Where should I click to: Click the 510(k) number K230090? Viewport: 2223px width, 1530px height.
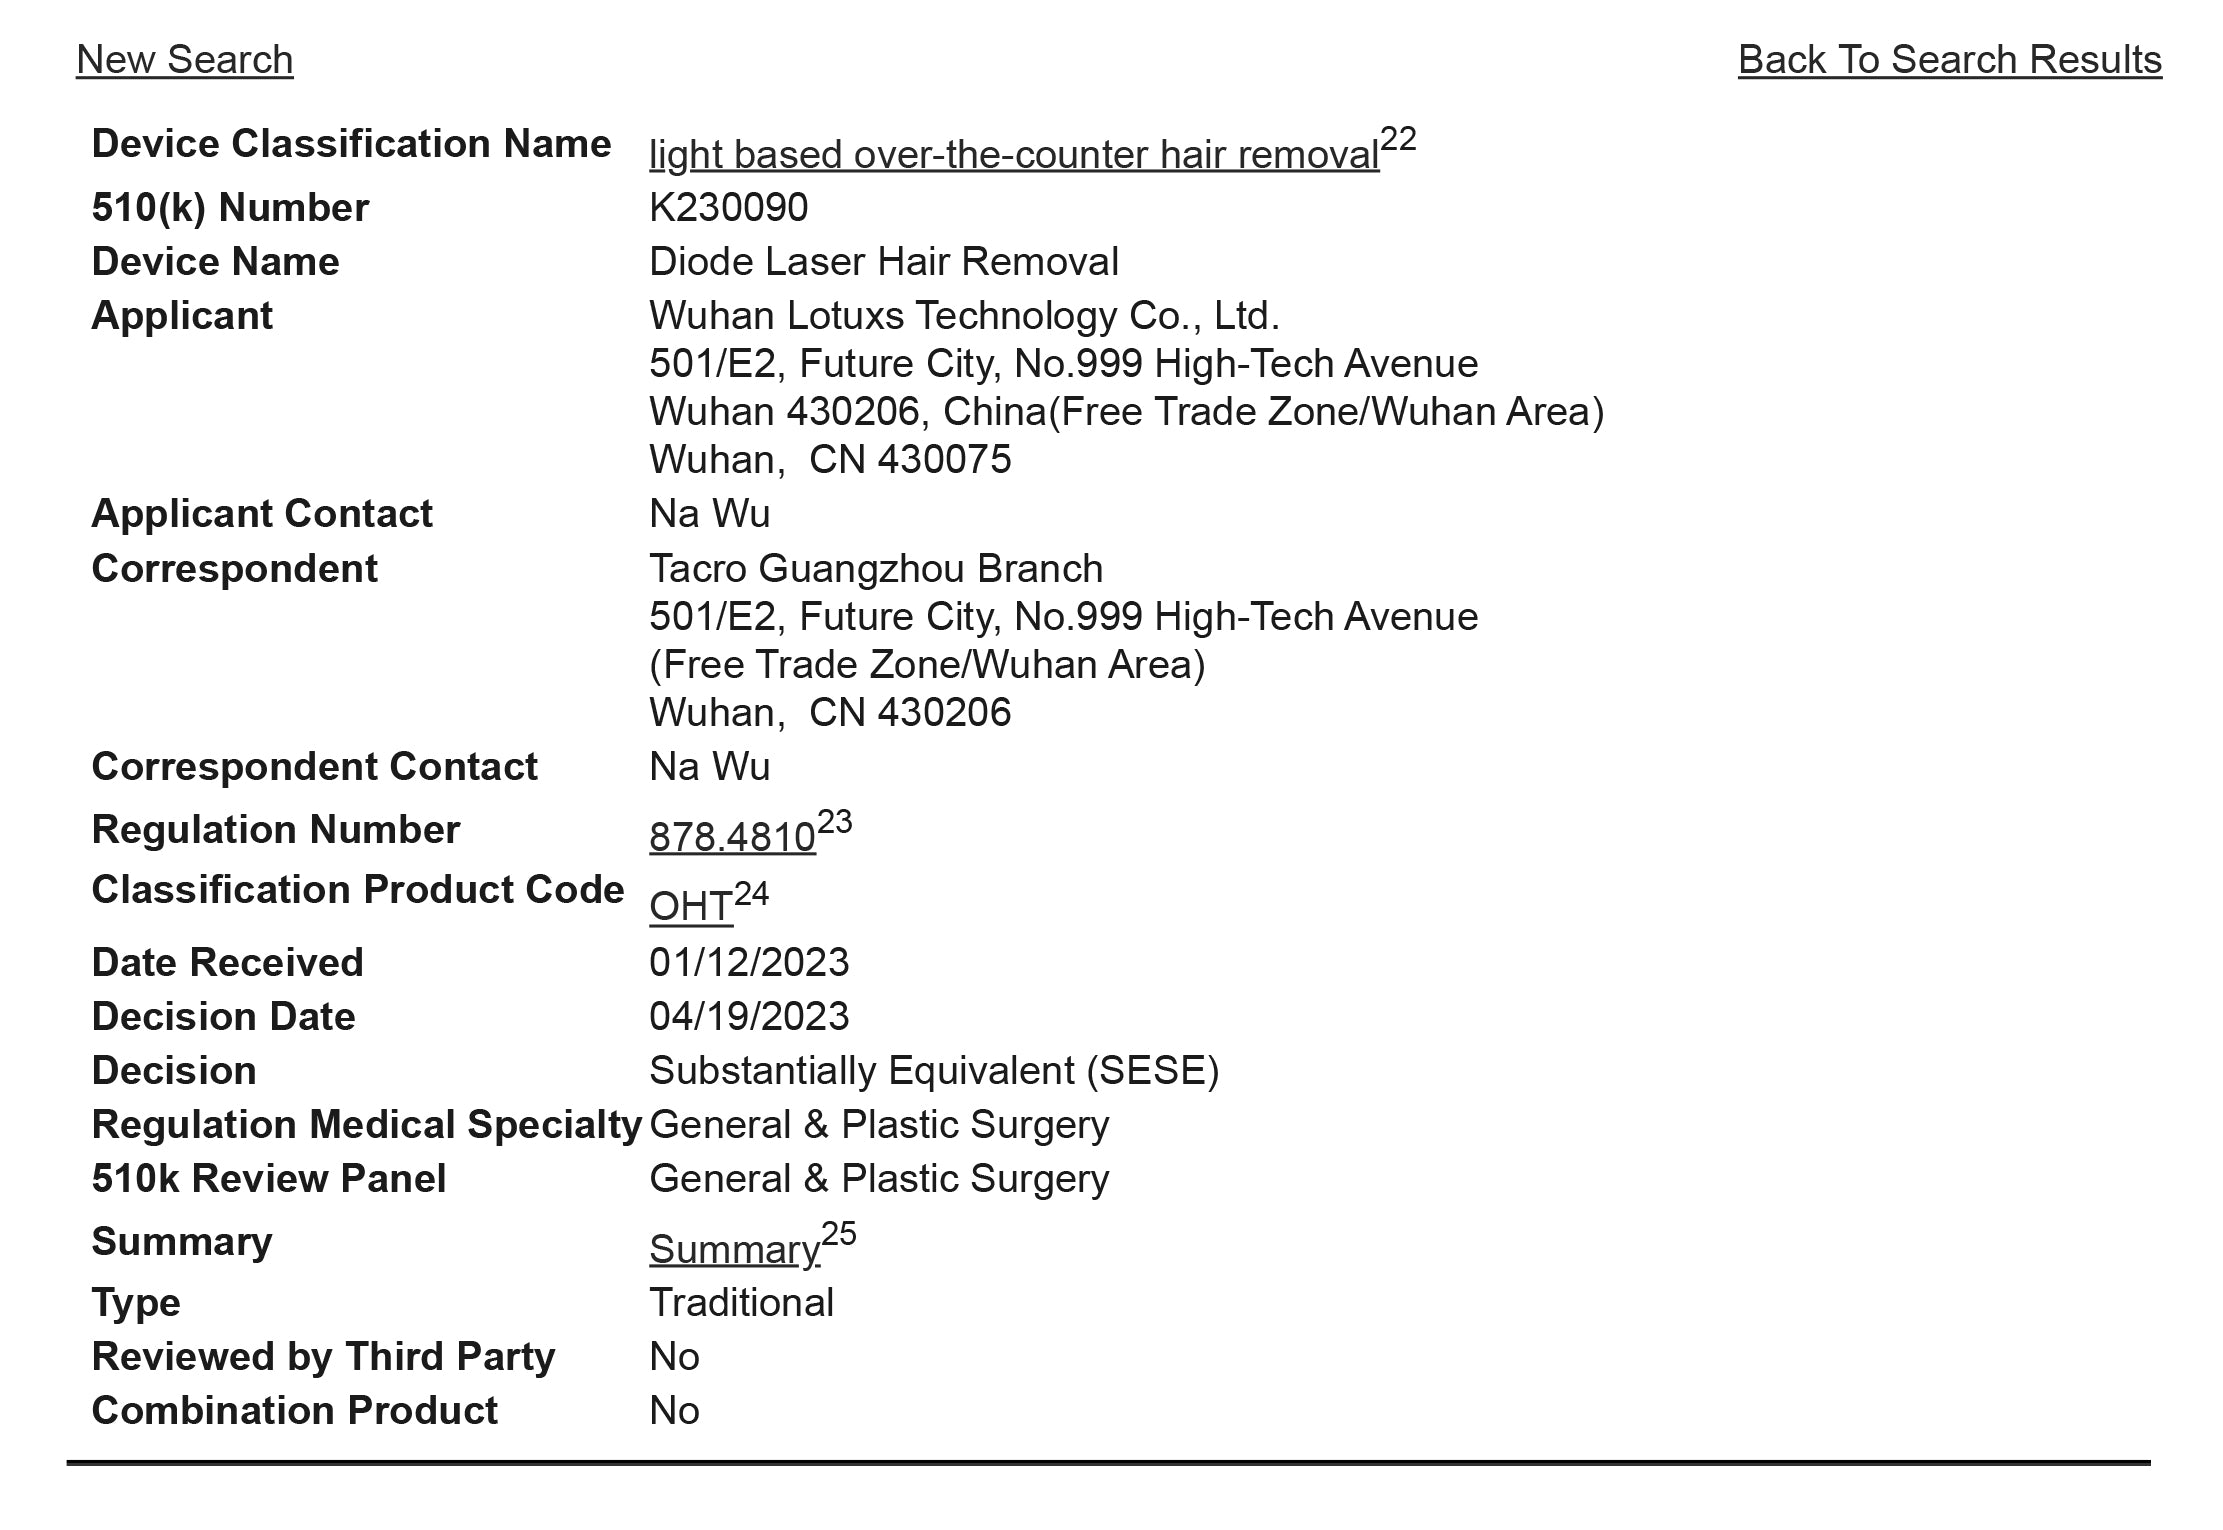point(728,208)
